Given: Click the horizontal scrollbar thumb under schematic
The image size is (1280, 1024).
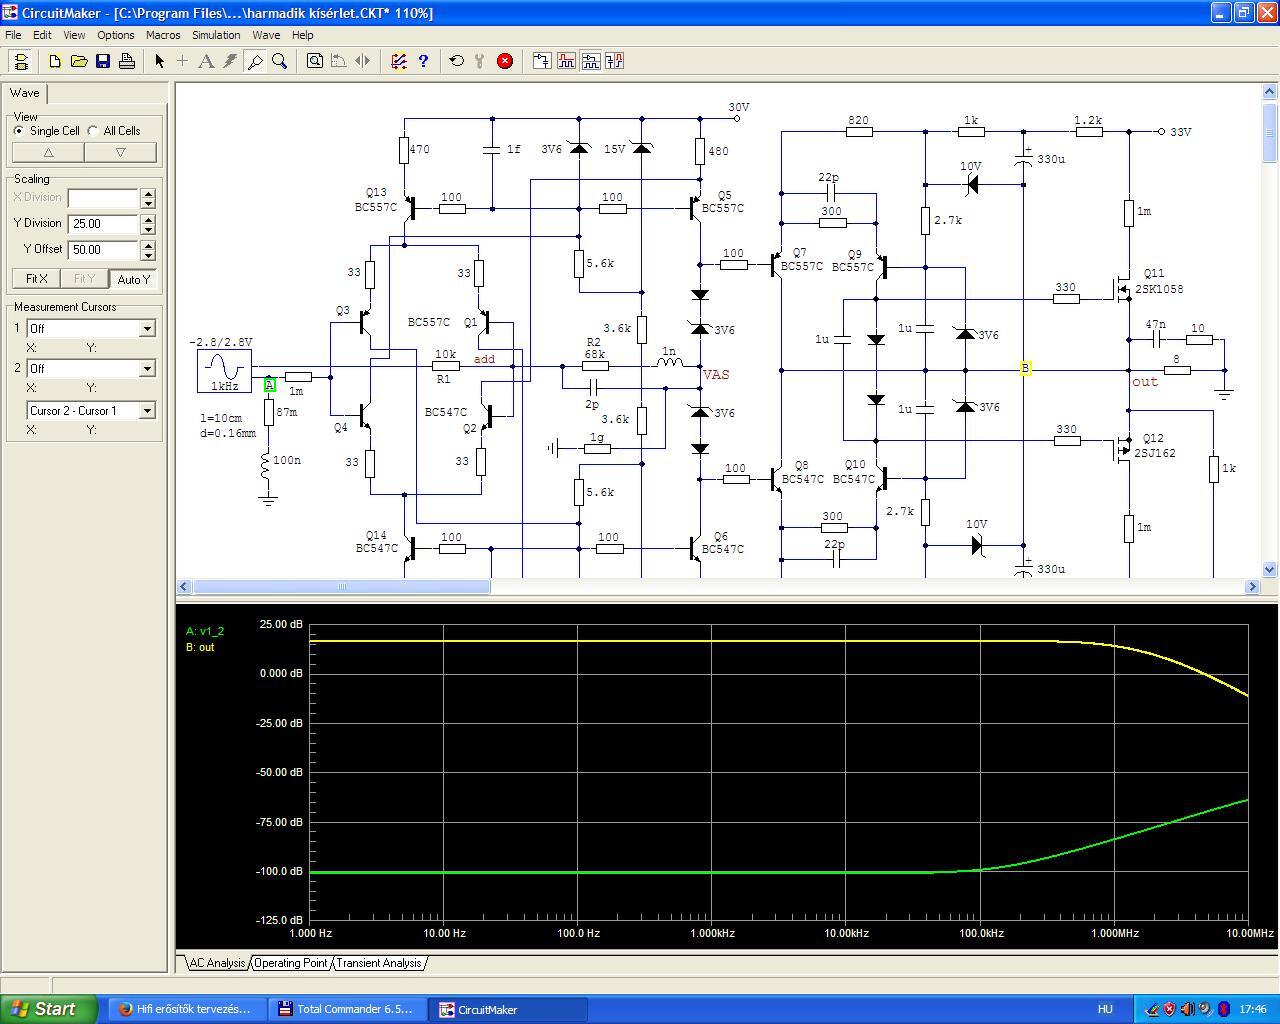Looking at the screenshot, I should [340, 587].
